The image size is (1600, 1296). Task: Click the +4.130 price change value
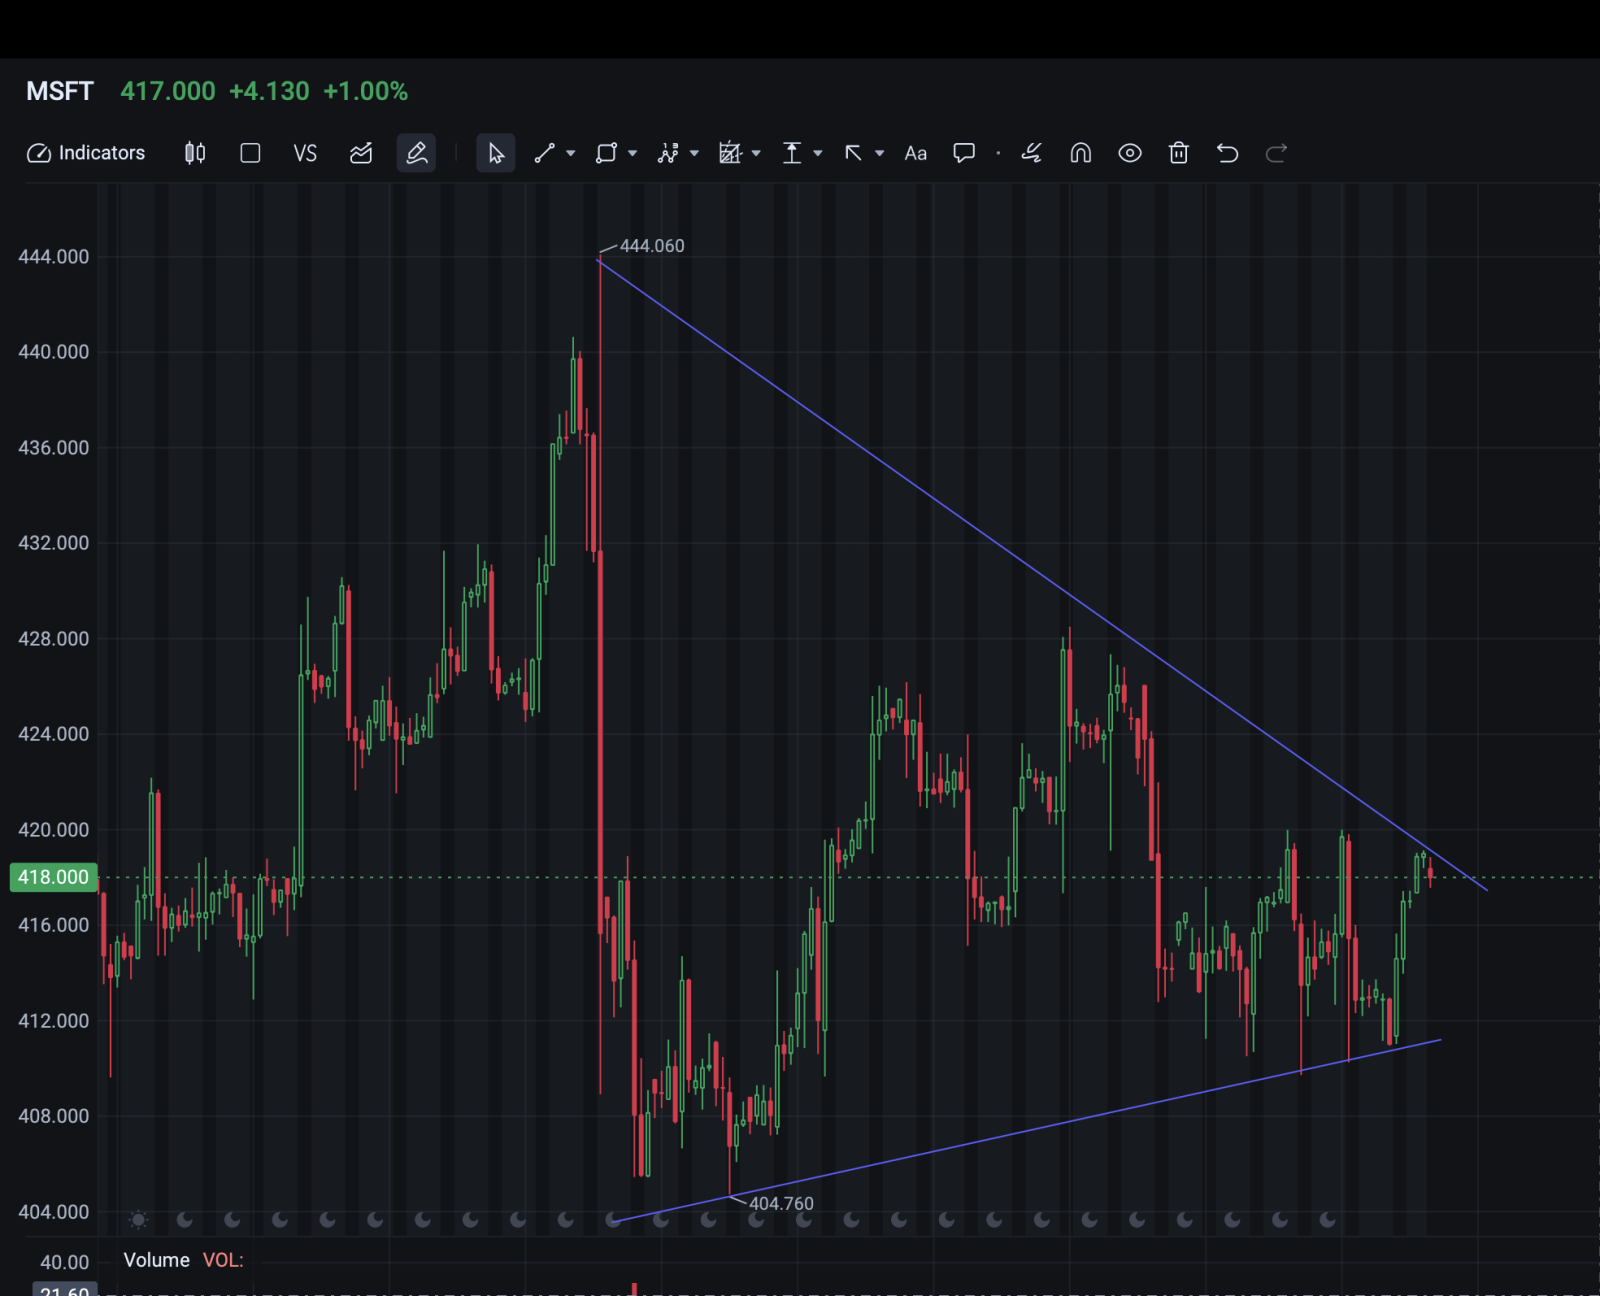tap(269, 91)
